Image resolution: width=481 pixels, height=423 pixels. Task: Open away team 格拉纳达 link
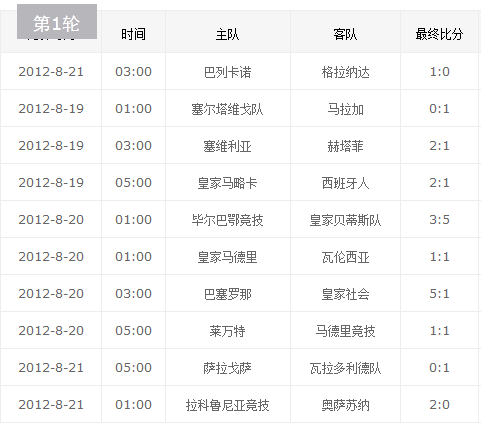pos(345,72)
